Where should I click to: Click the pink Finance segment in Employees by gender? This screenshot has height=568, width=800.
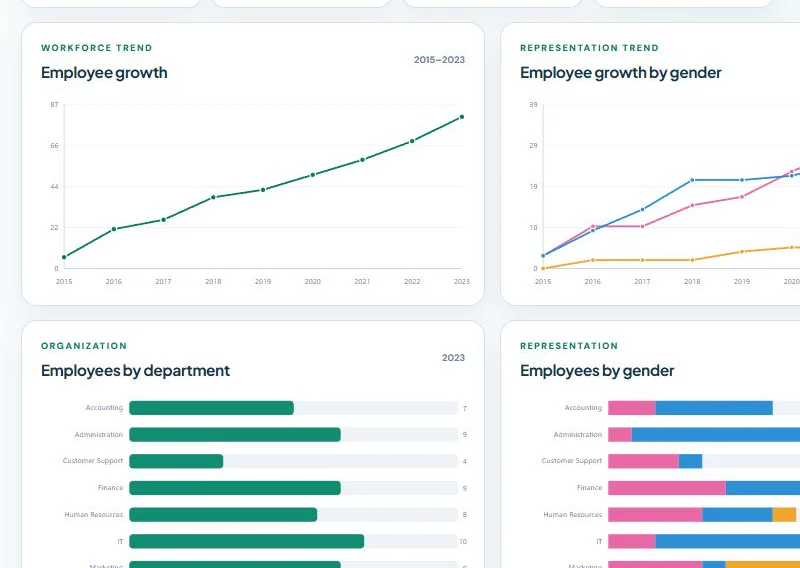(667, 488)
